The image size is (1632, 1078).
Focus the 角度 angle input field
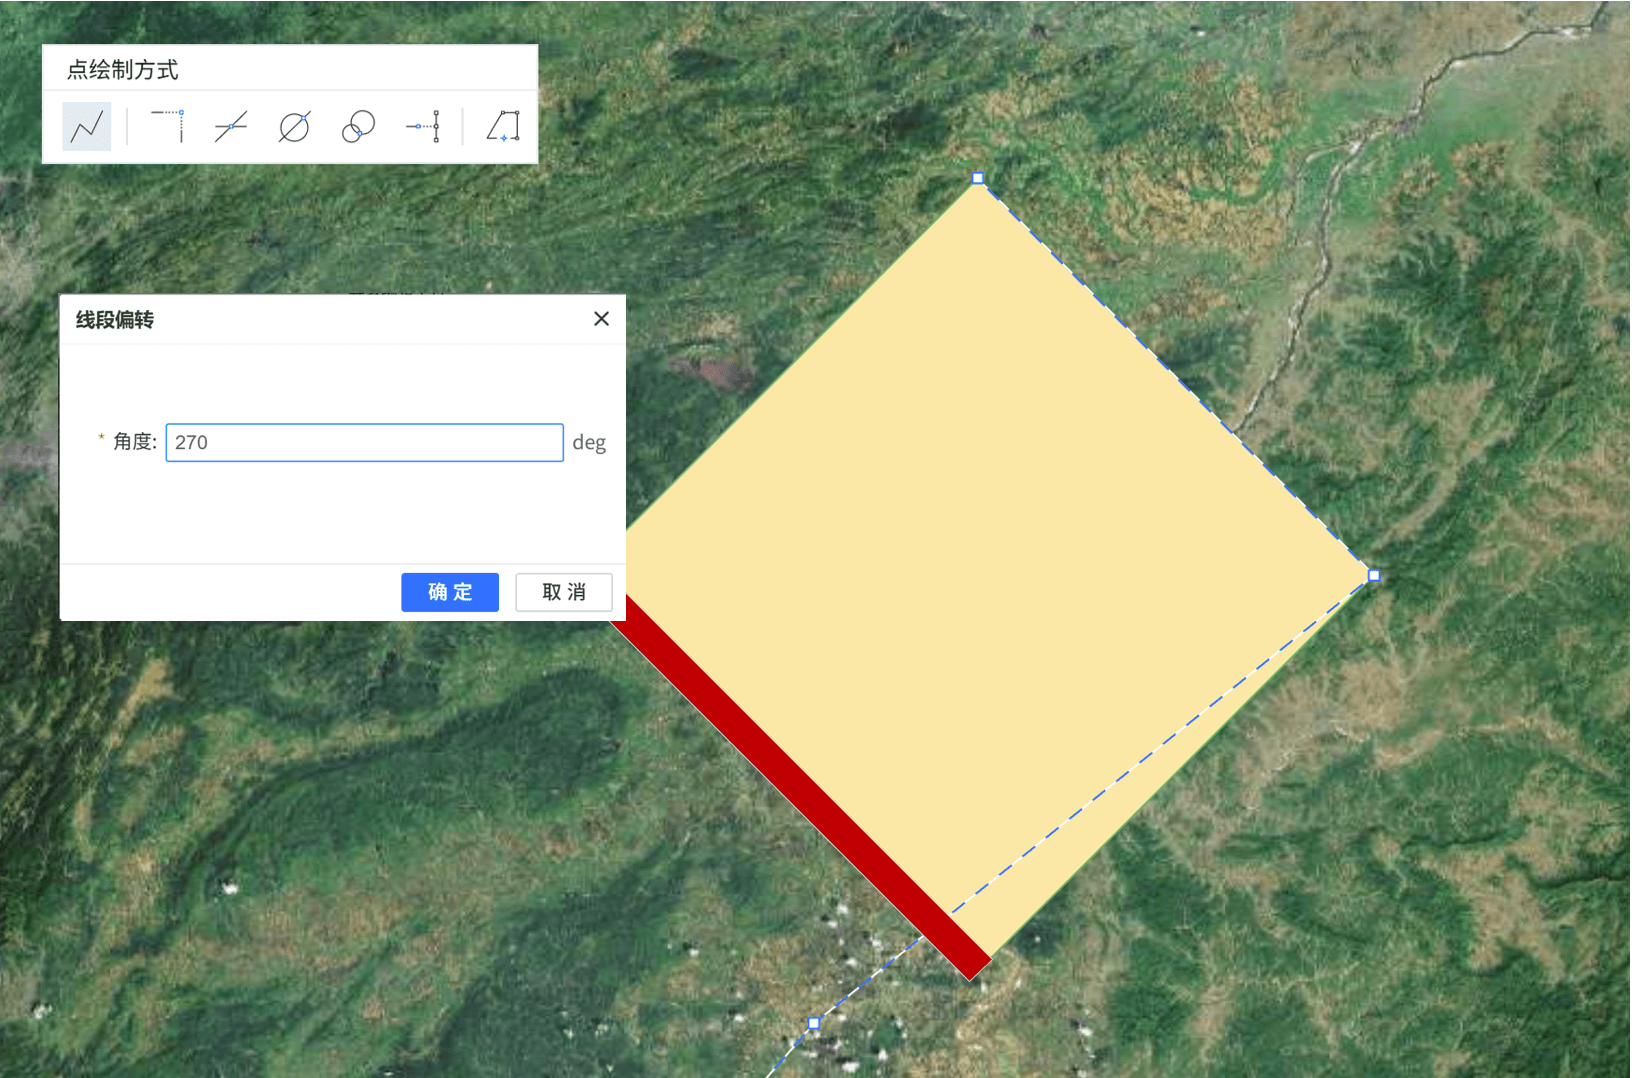pos(364,443)
